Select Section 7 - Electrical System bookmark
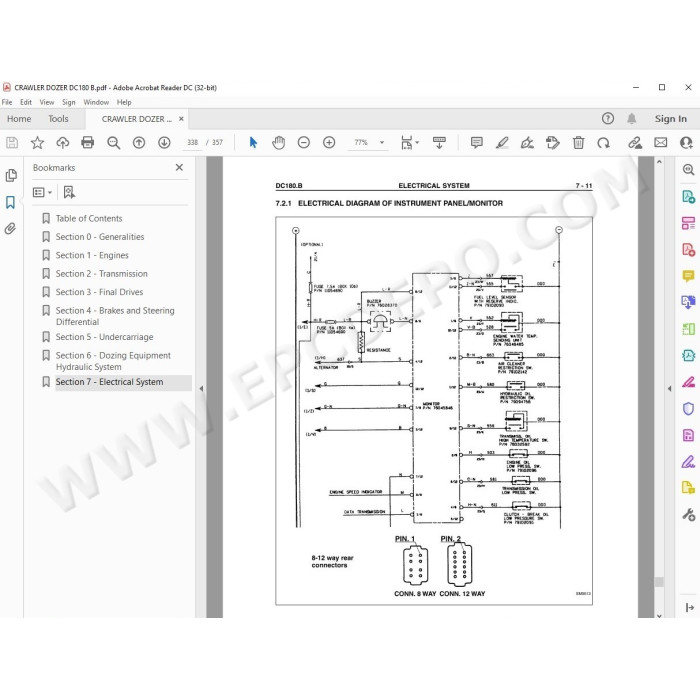Screen dimensions: 700x700 tap(109, 382)
